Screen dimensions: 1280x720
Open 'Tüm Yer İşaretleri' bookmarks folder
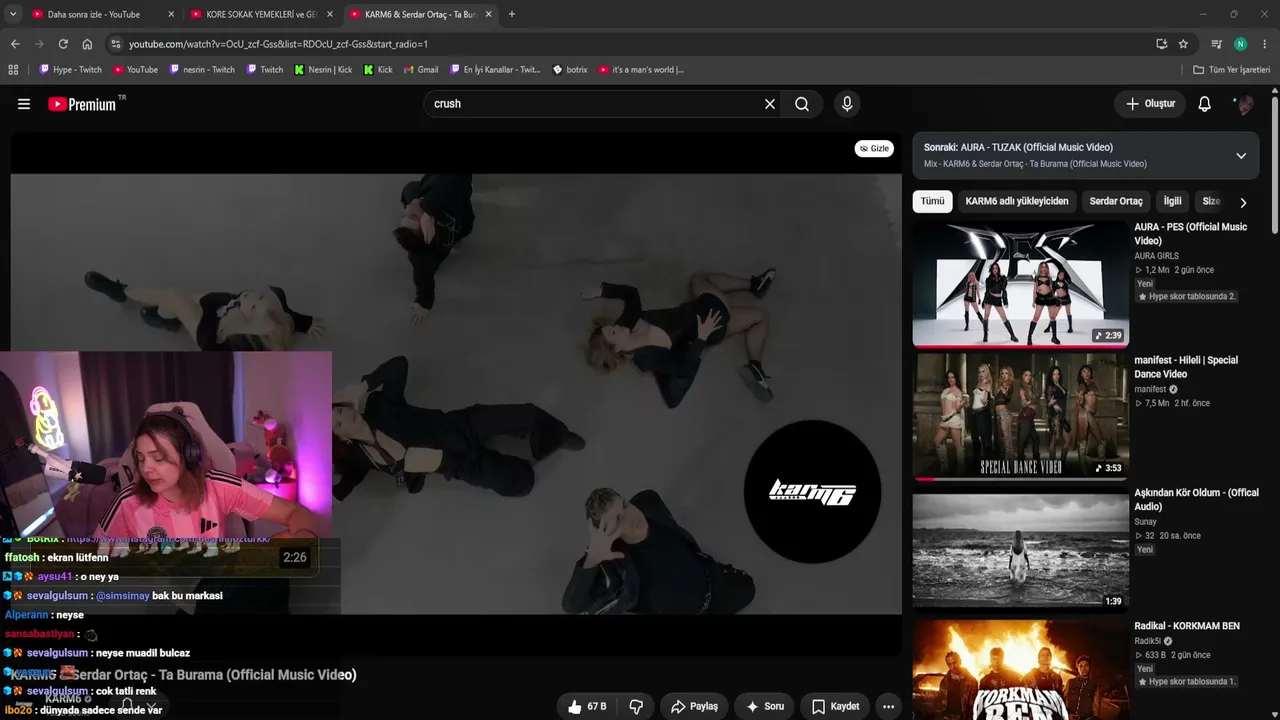click(1232, 70)
